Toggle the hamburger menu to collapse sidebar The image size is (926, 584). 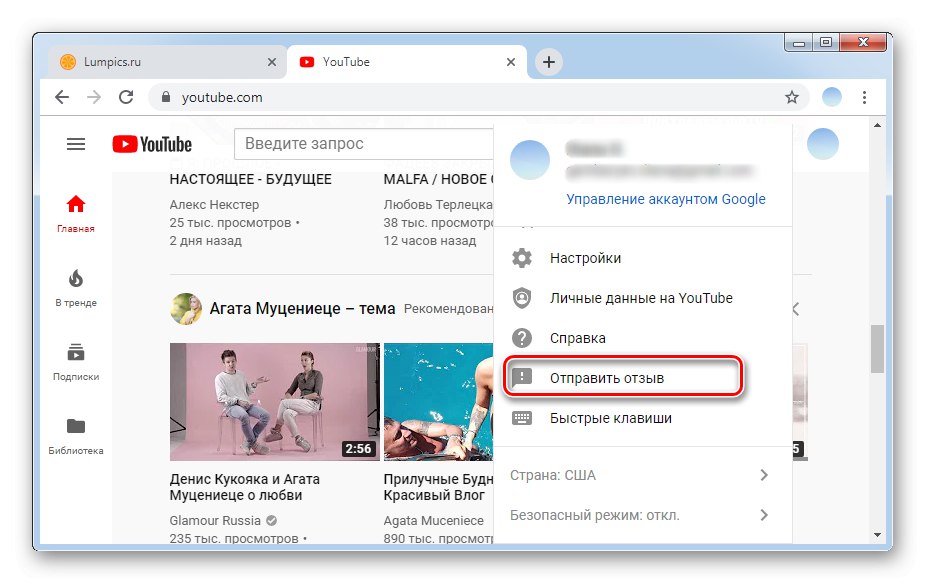pos(75,143)
